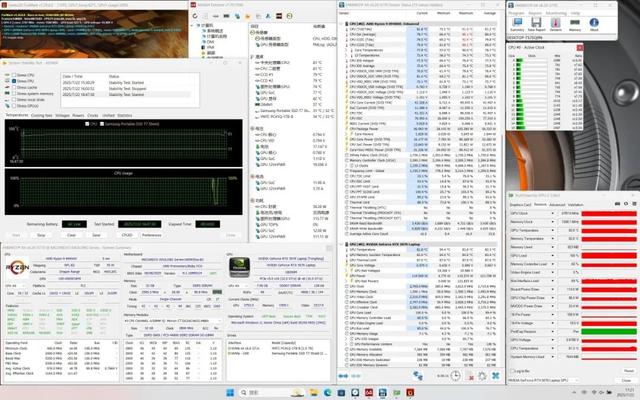Toggle the CPU checkbox above temperature graph
The image size is (640, 400).
tap(87, 124)
